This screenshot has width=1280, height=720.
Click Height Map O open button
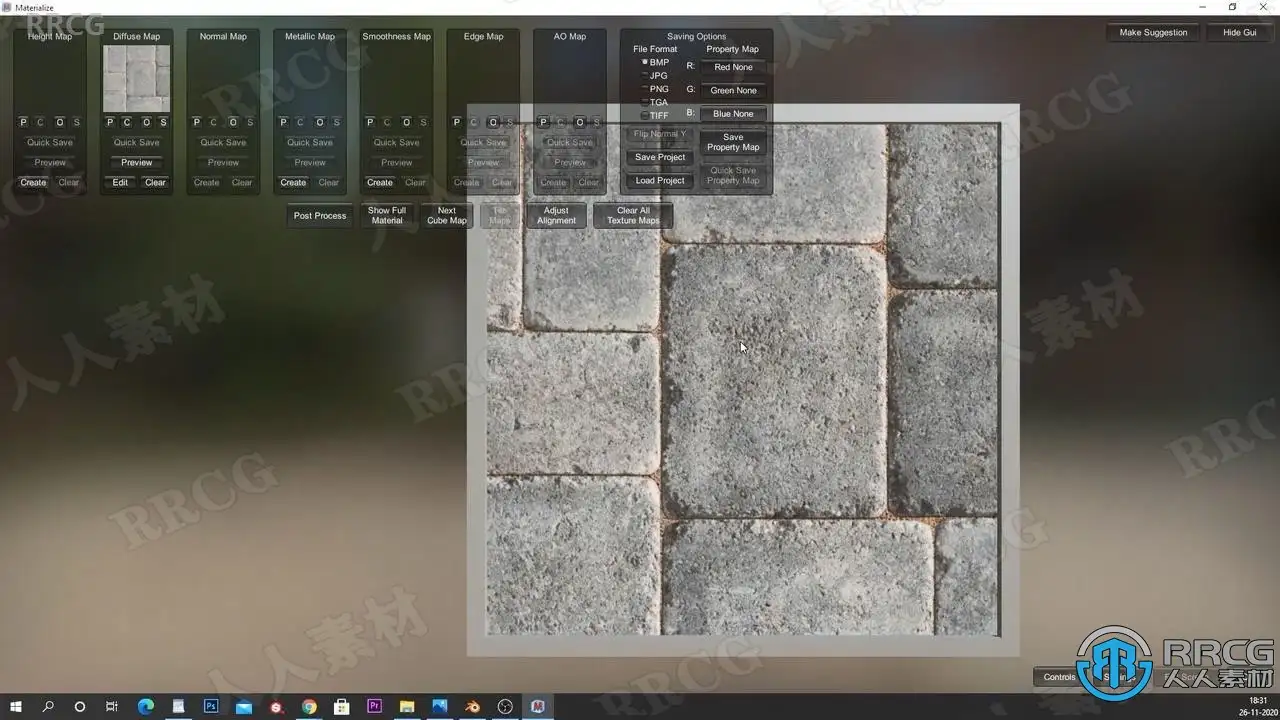59,122
